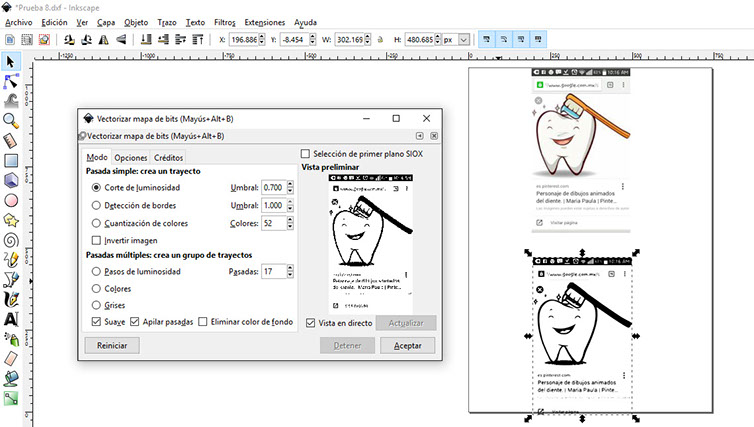Select Corte de luminosidad radio button
The width and height of the screenshot is (754, 427).
click(x=96, y=188)
